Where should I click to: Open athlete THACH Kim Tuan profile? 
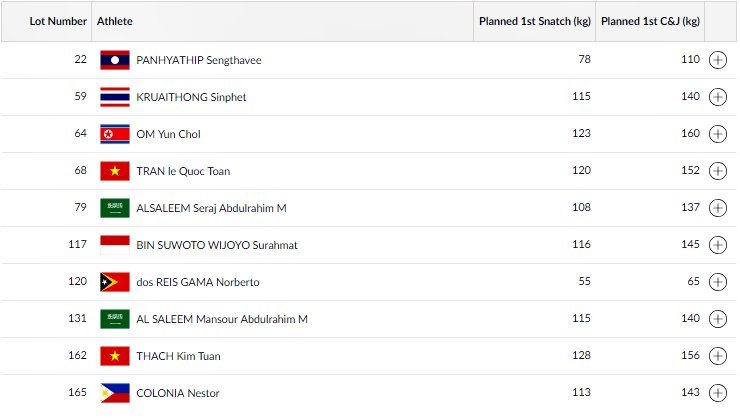pos(178,356)
